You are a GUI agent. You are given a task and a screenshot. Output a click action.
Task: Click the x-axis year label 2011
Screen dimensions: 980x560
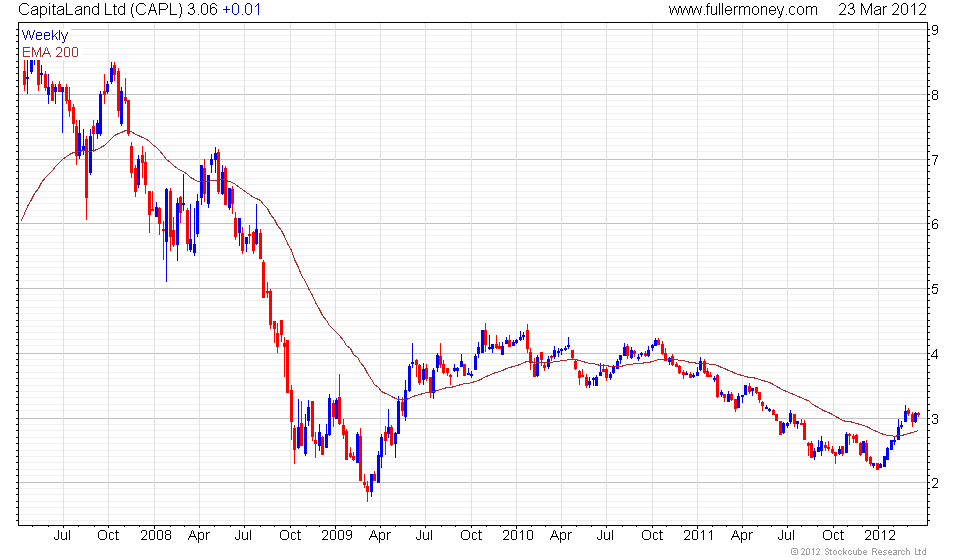[x=699, y=536]
